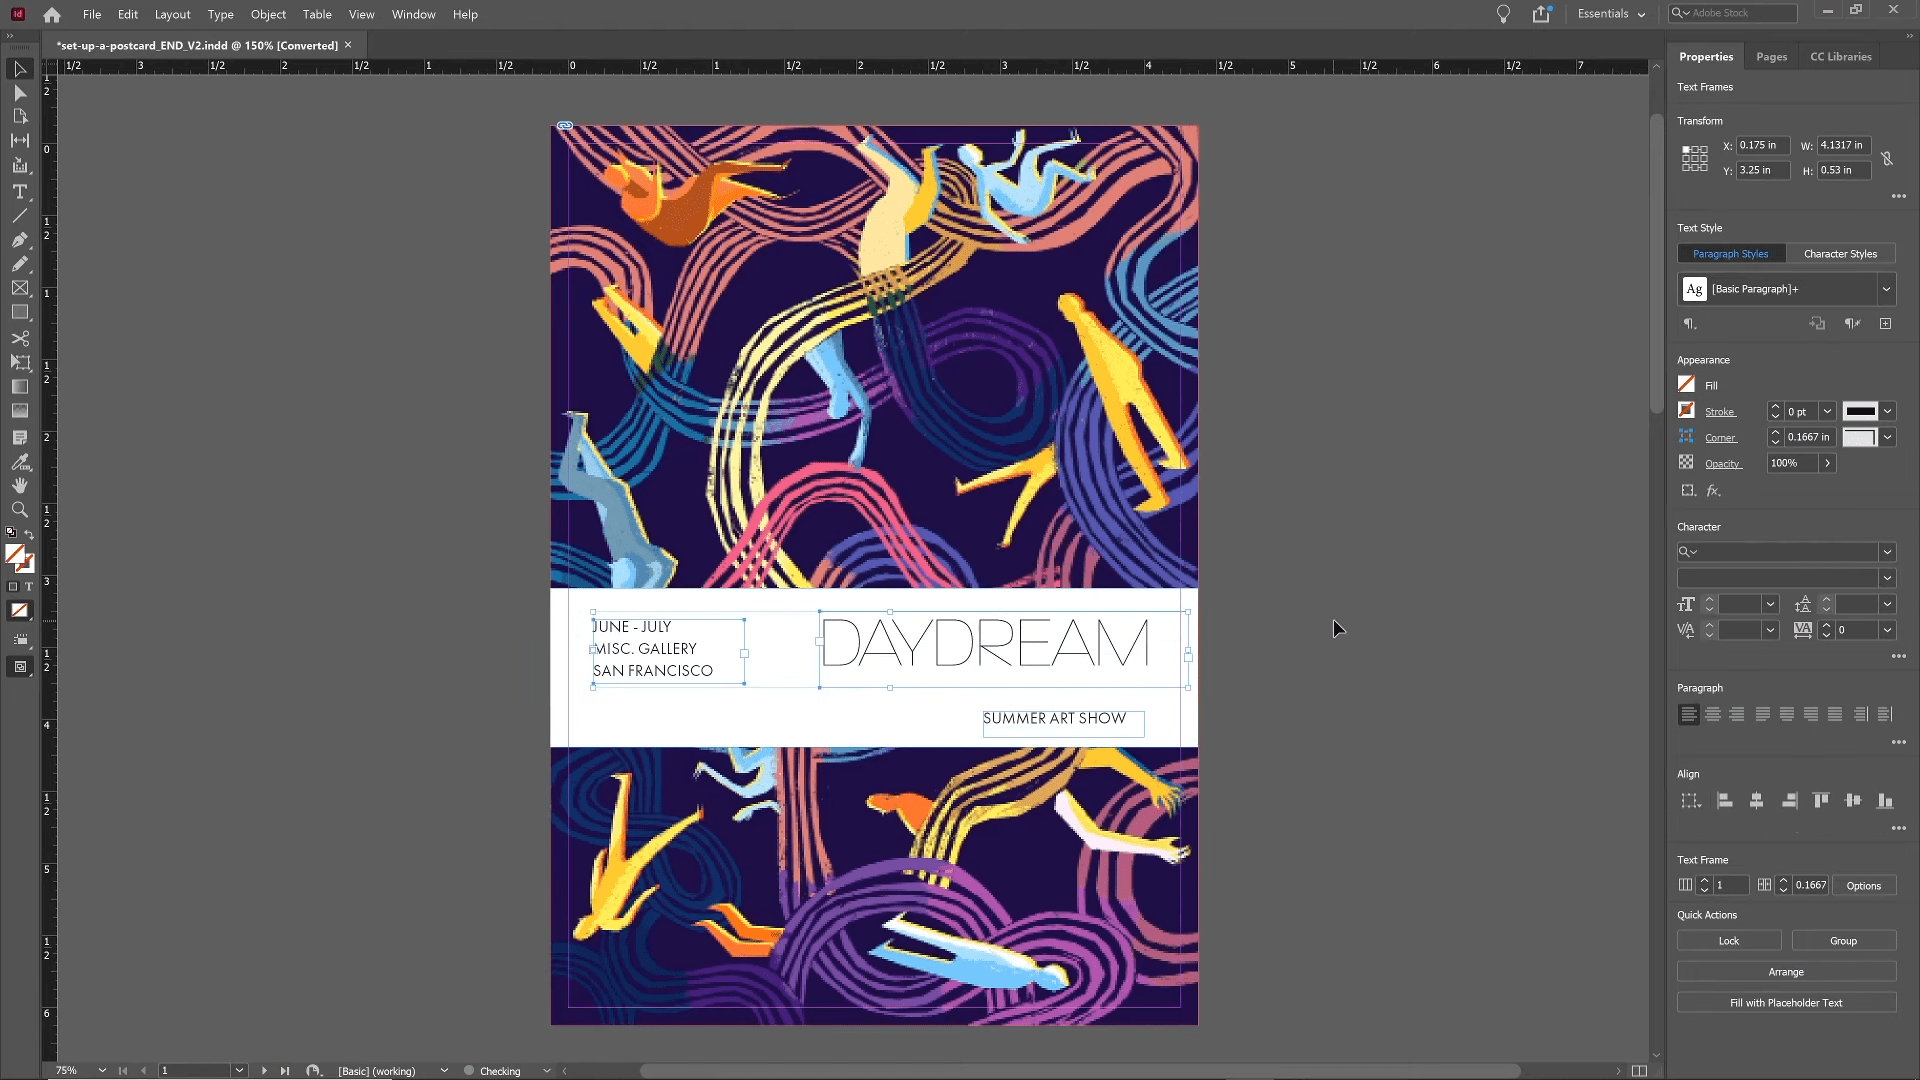
Task: Switch to the Character Styles tab
Action: (x=1841, y=253)
